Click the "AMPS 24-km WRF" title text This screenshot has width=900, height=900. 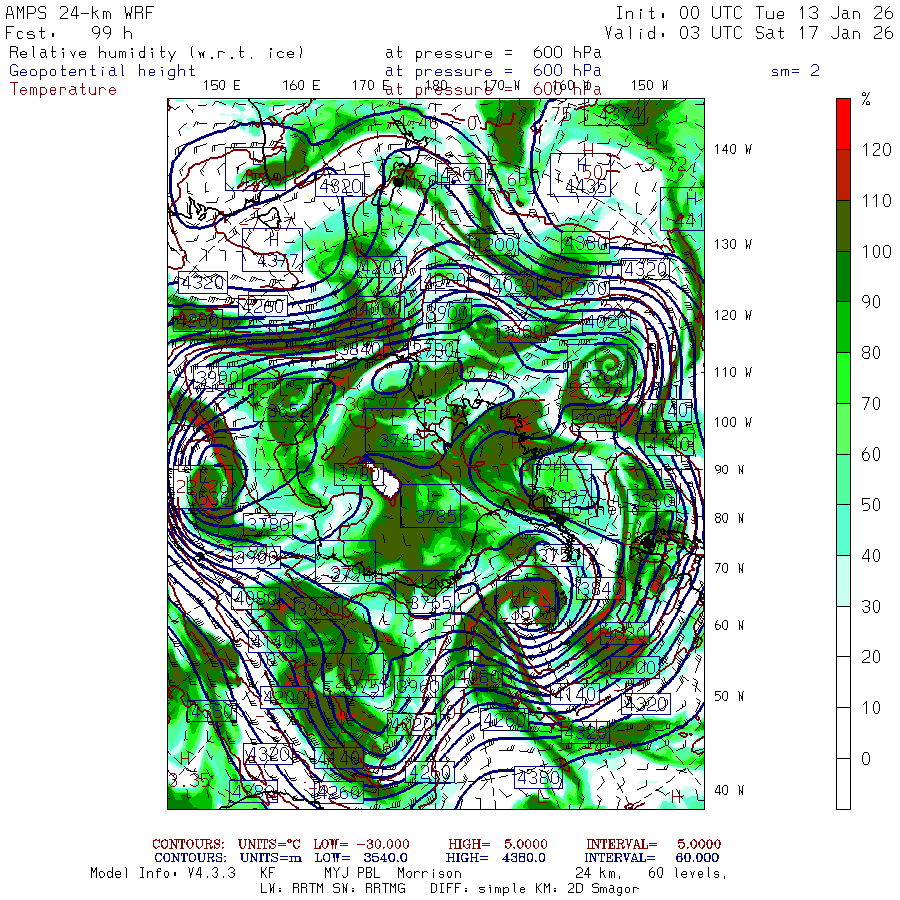pos(70,13)
